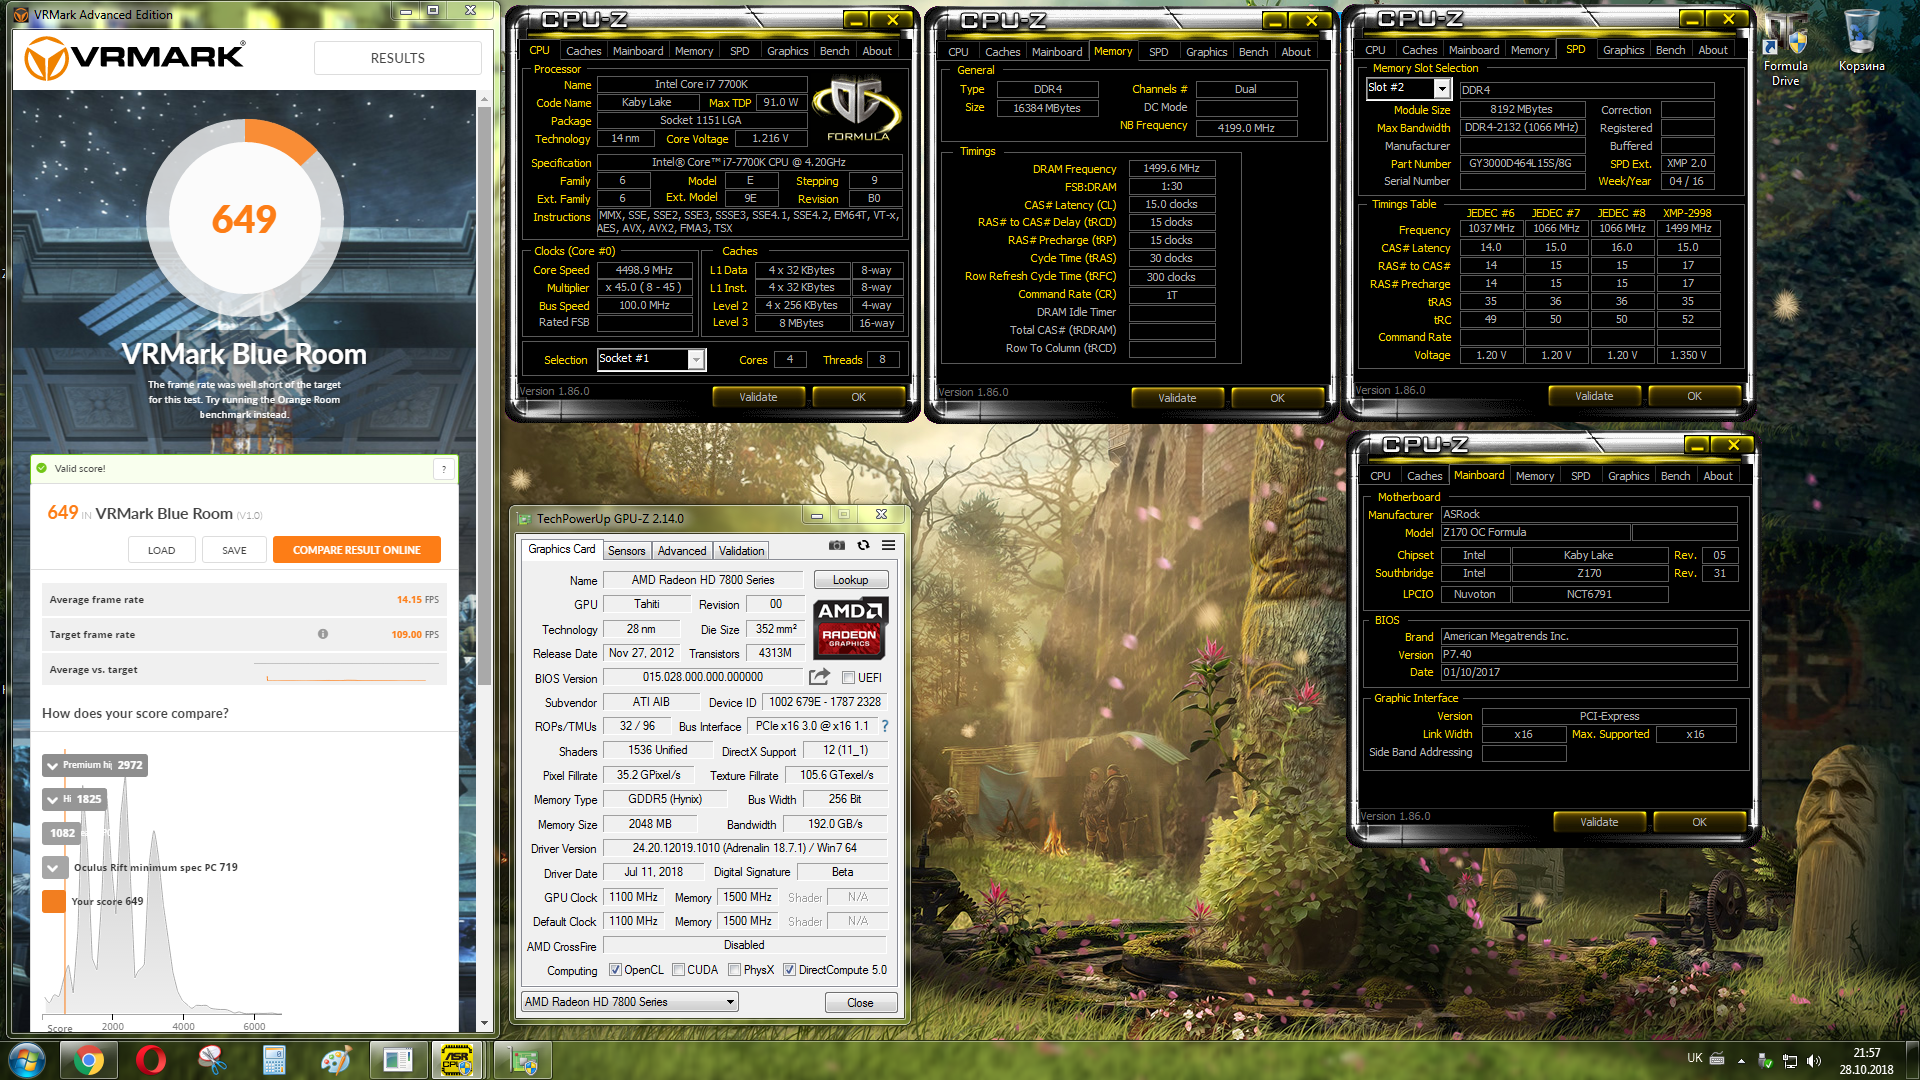Click the OC Formula logo in CPU-Z
The width and height of the screenshot is (1920, 1080).
[x=857, y=110]
